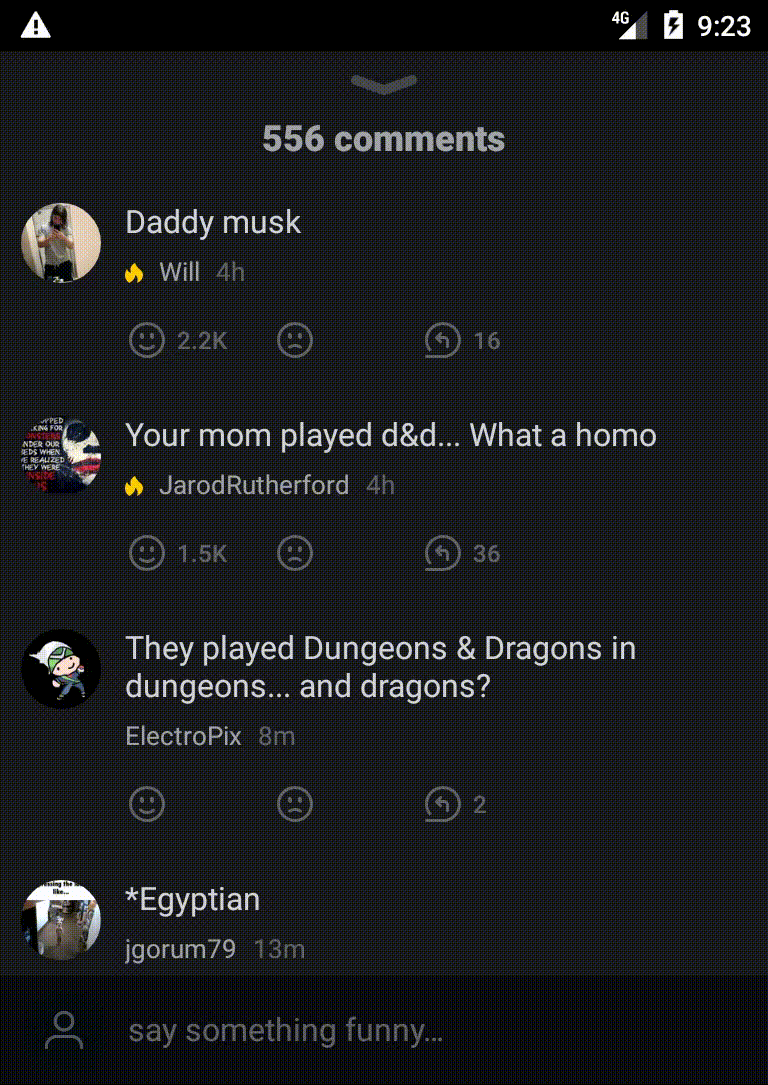Open the 2 replies on ElectroPix's comment
This screenshot has width=768, height=1085.
456,804
